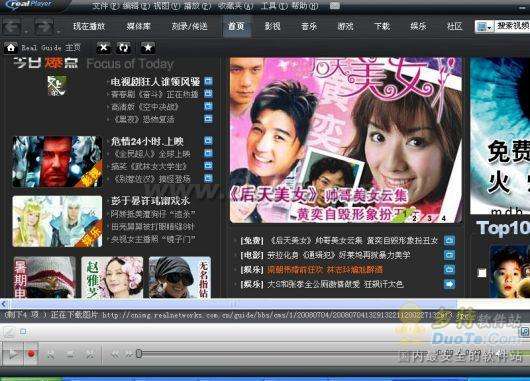This screenshot has width=530, height=381.
Task: Open the 娱乐 tab
Action: [418, 26]
